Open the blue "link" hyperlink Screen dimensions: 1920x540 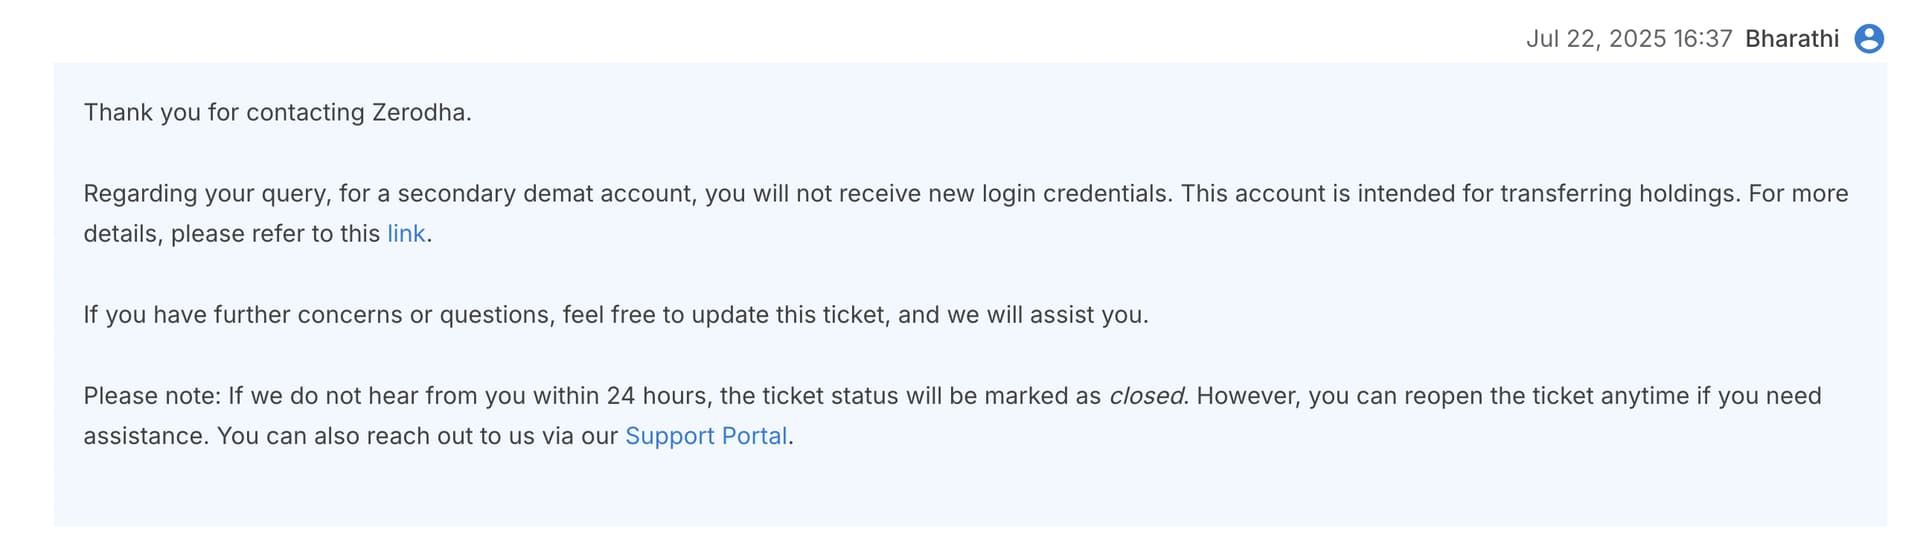point(406,234)
